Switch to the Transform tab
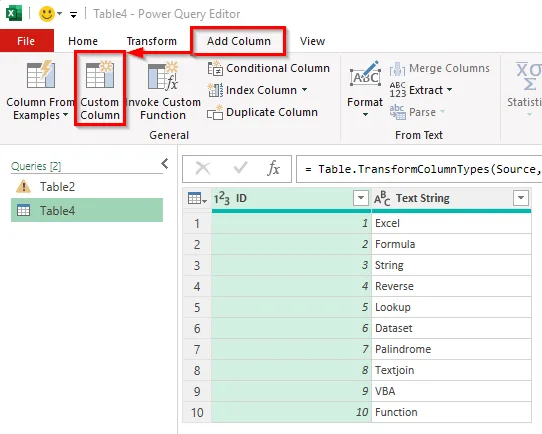 [x=151, y=41]
